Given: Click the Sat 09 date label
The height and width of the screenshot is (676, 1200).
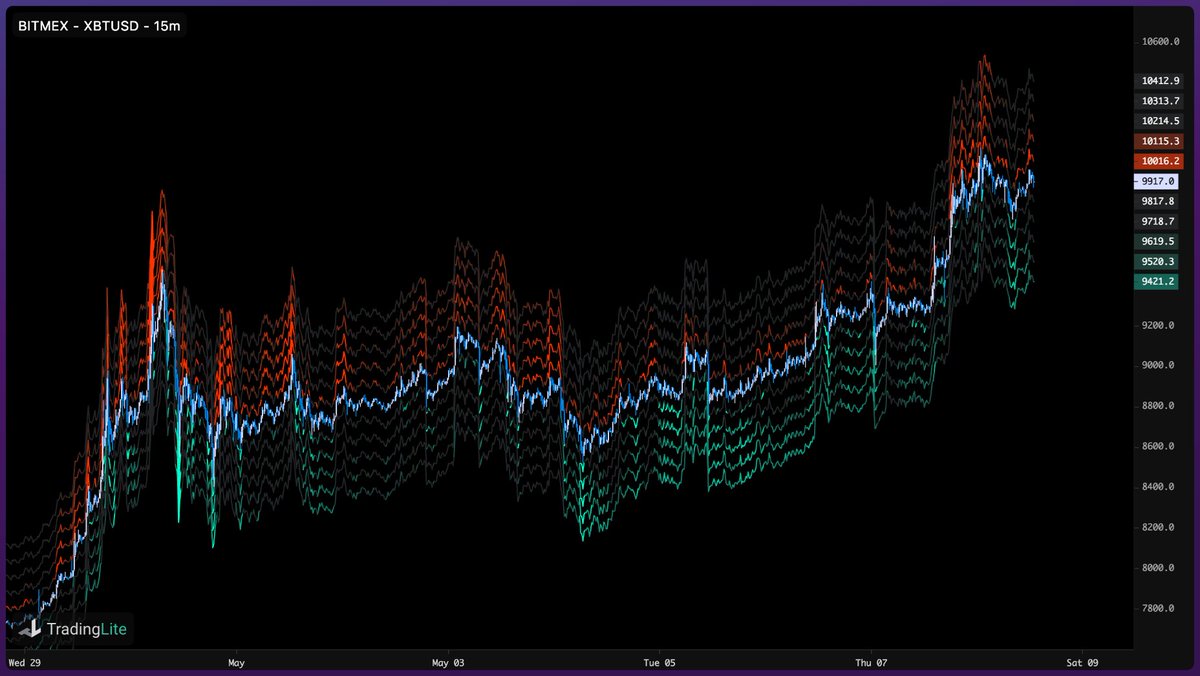Looking at the screenshot, I should tap(1083, 662).
